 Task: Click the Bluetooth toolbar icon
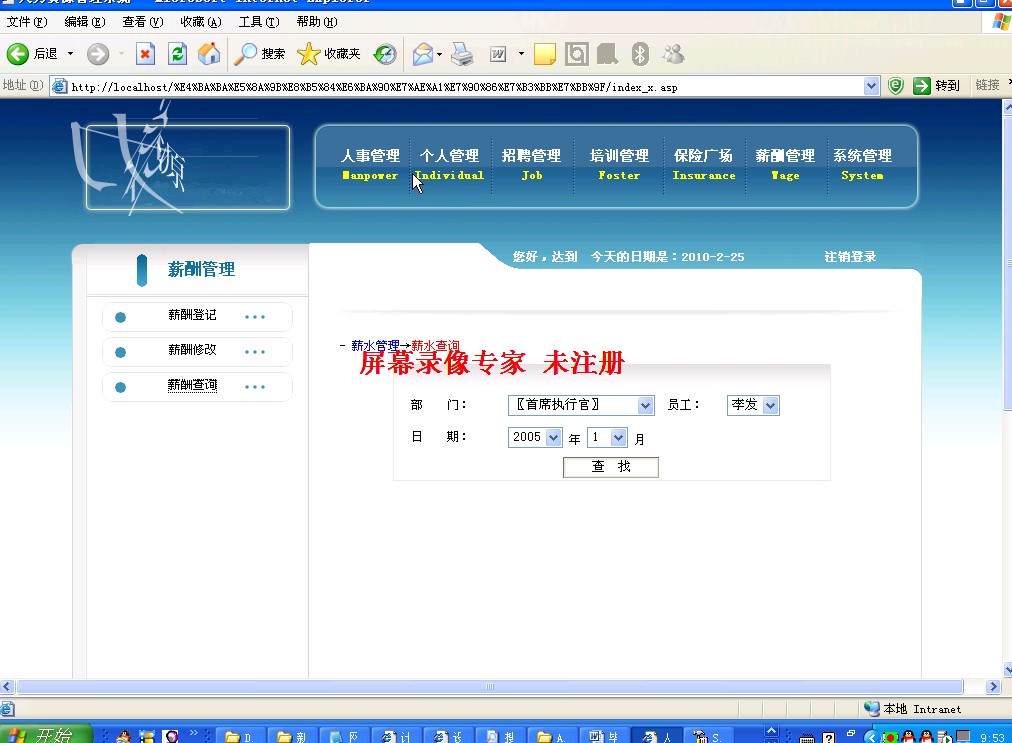click(x=640, y=54)
